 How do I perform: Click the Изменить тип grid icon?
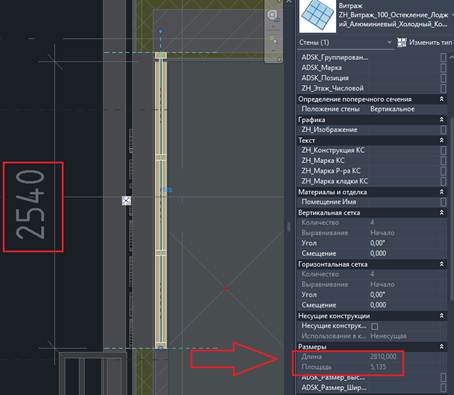pyautogui.click(x=402, y=43)
